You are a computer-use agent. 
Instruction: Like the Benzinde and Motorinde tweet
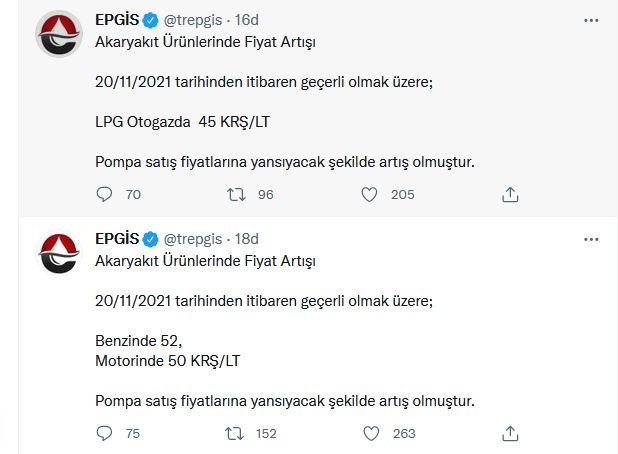[369, 433]
